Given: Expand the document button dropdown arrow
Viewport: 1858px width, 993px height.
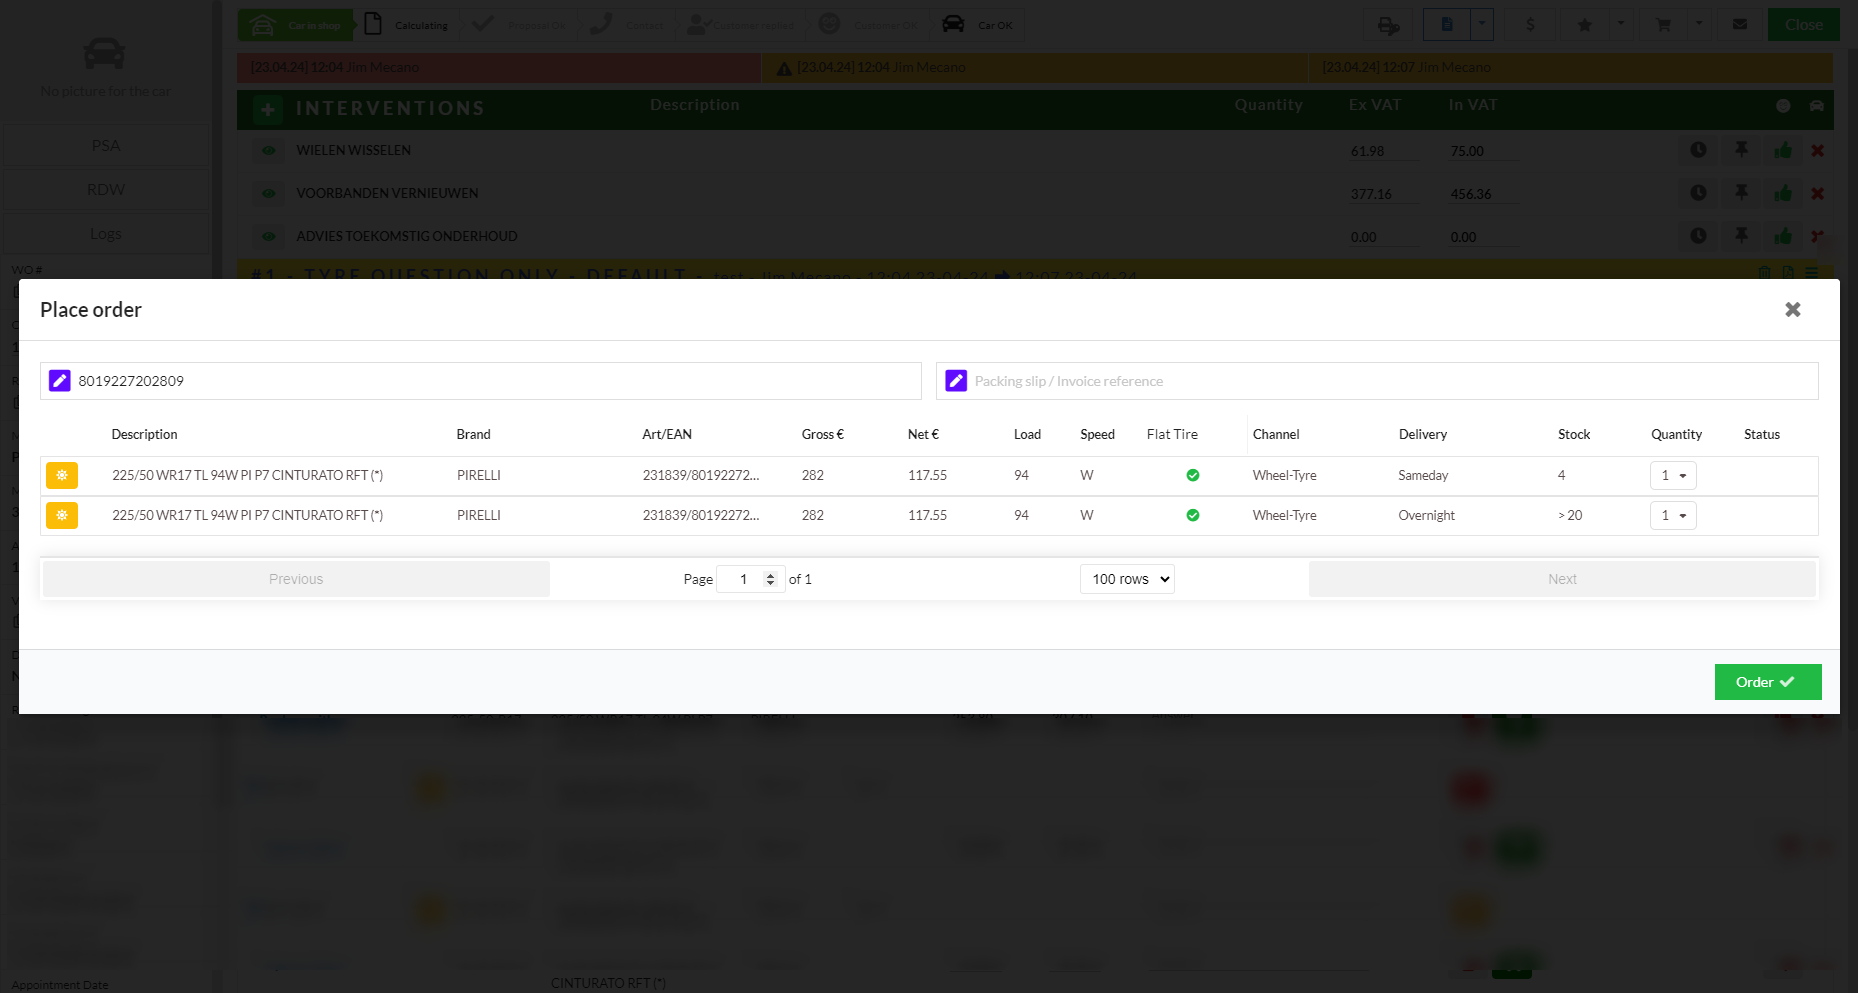Looking at the screenshot, I should [1482, 25].
